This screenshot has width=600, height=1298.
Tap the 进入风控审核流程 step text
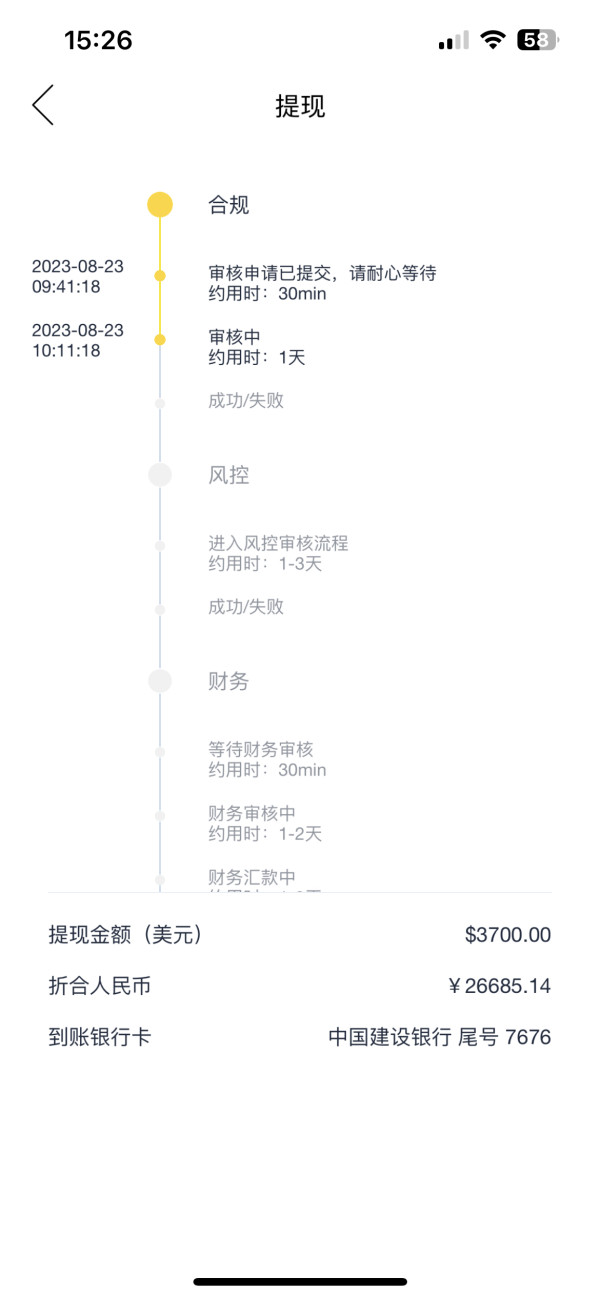pyautogui.click(x=278, y=544)
